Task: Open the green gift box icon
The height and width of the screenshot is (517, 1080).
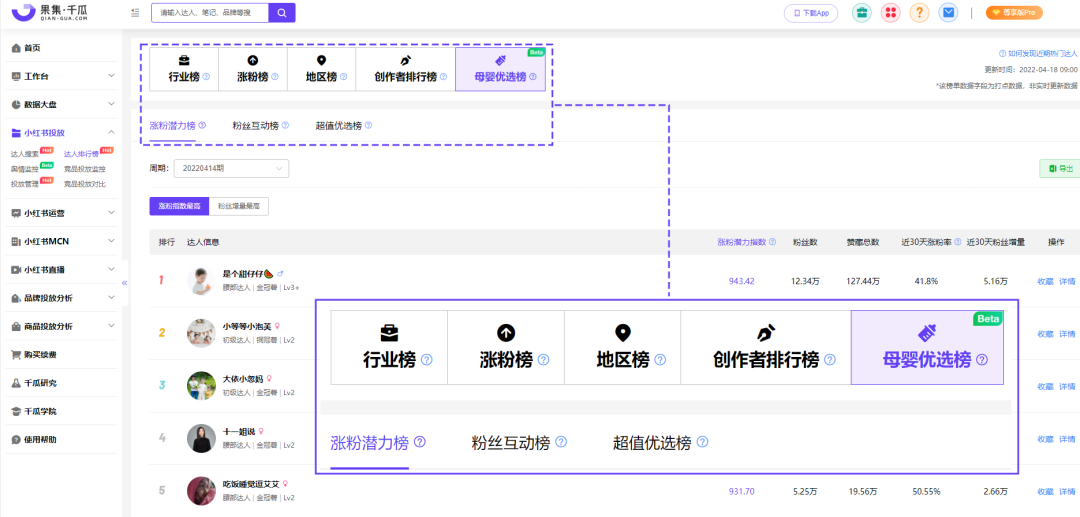Action: pyautogui.click(x=862, y=12)
